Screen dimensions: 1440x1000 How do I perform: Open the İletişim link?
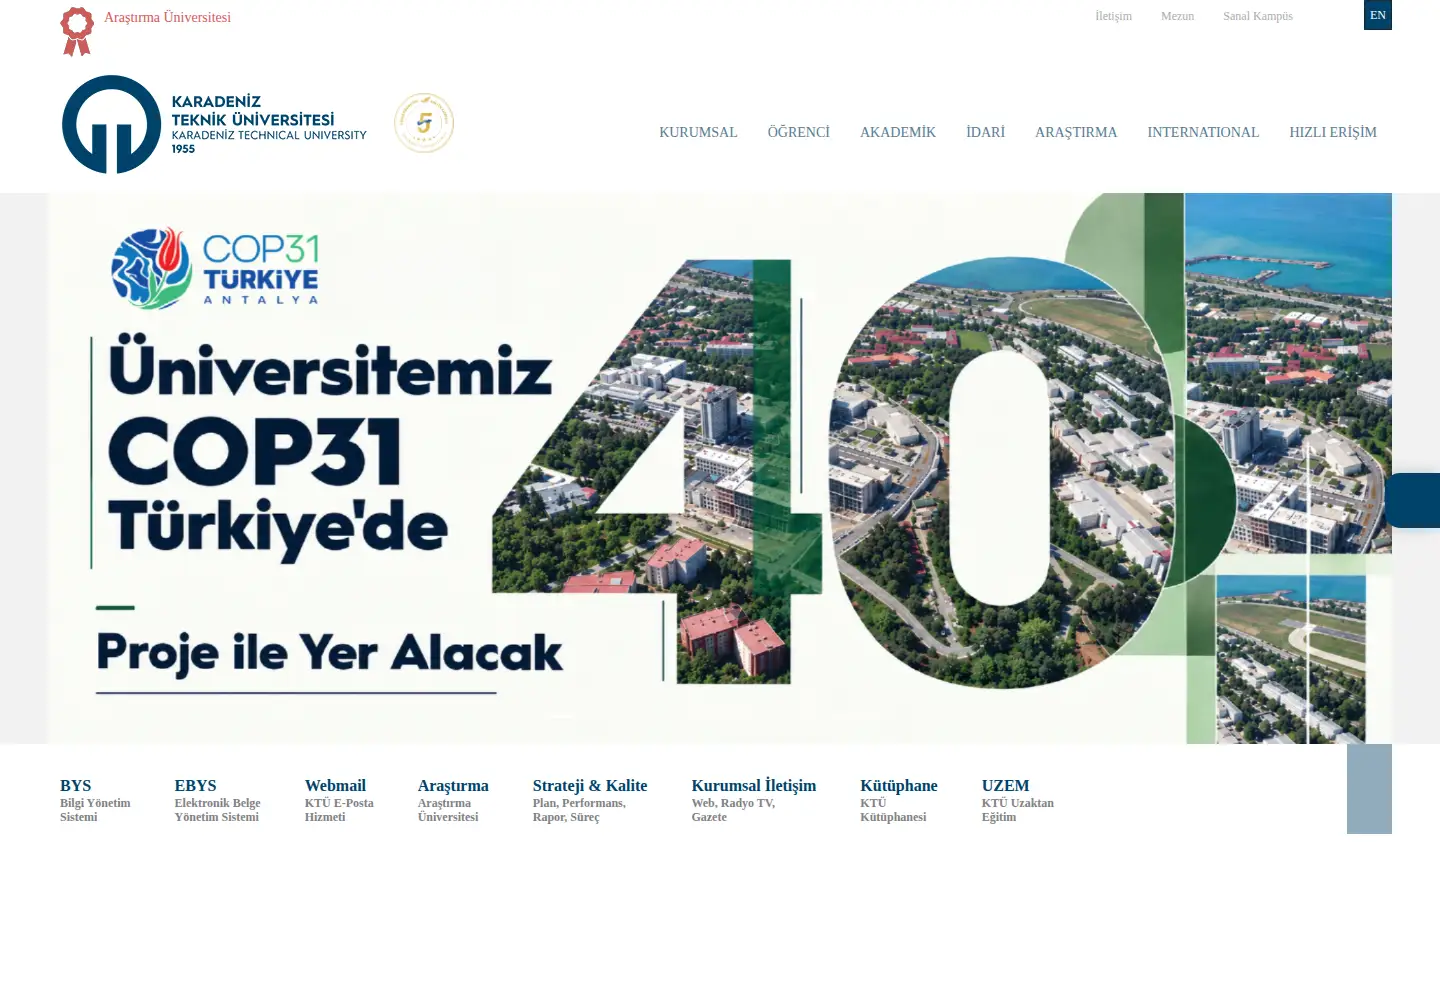1113,16
